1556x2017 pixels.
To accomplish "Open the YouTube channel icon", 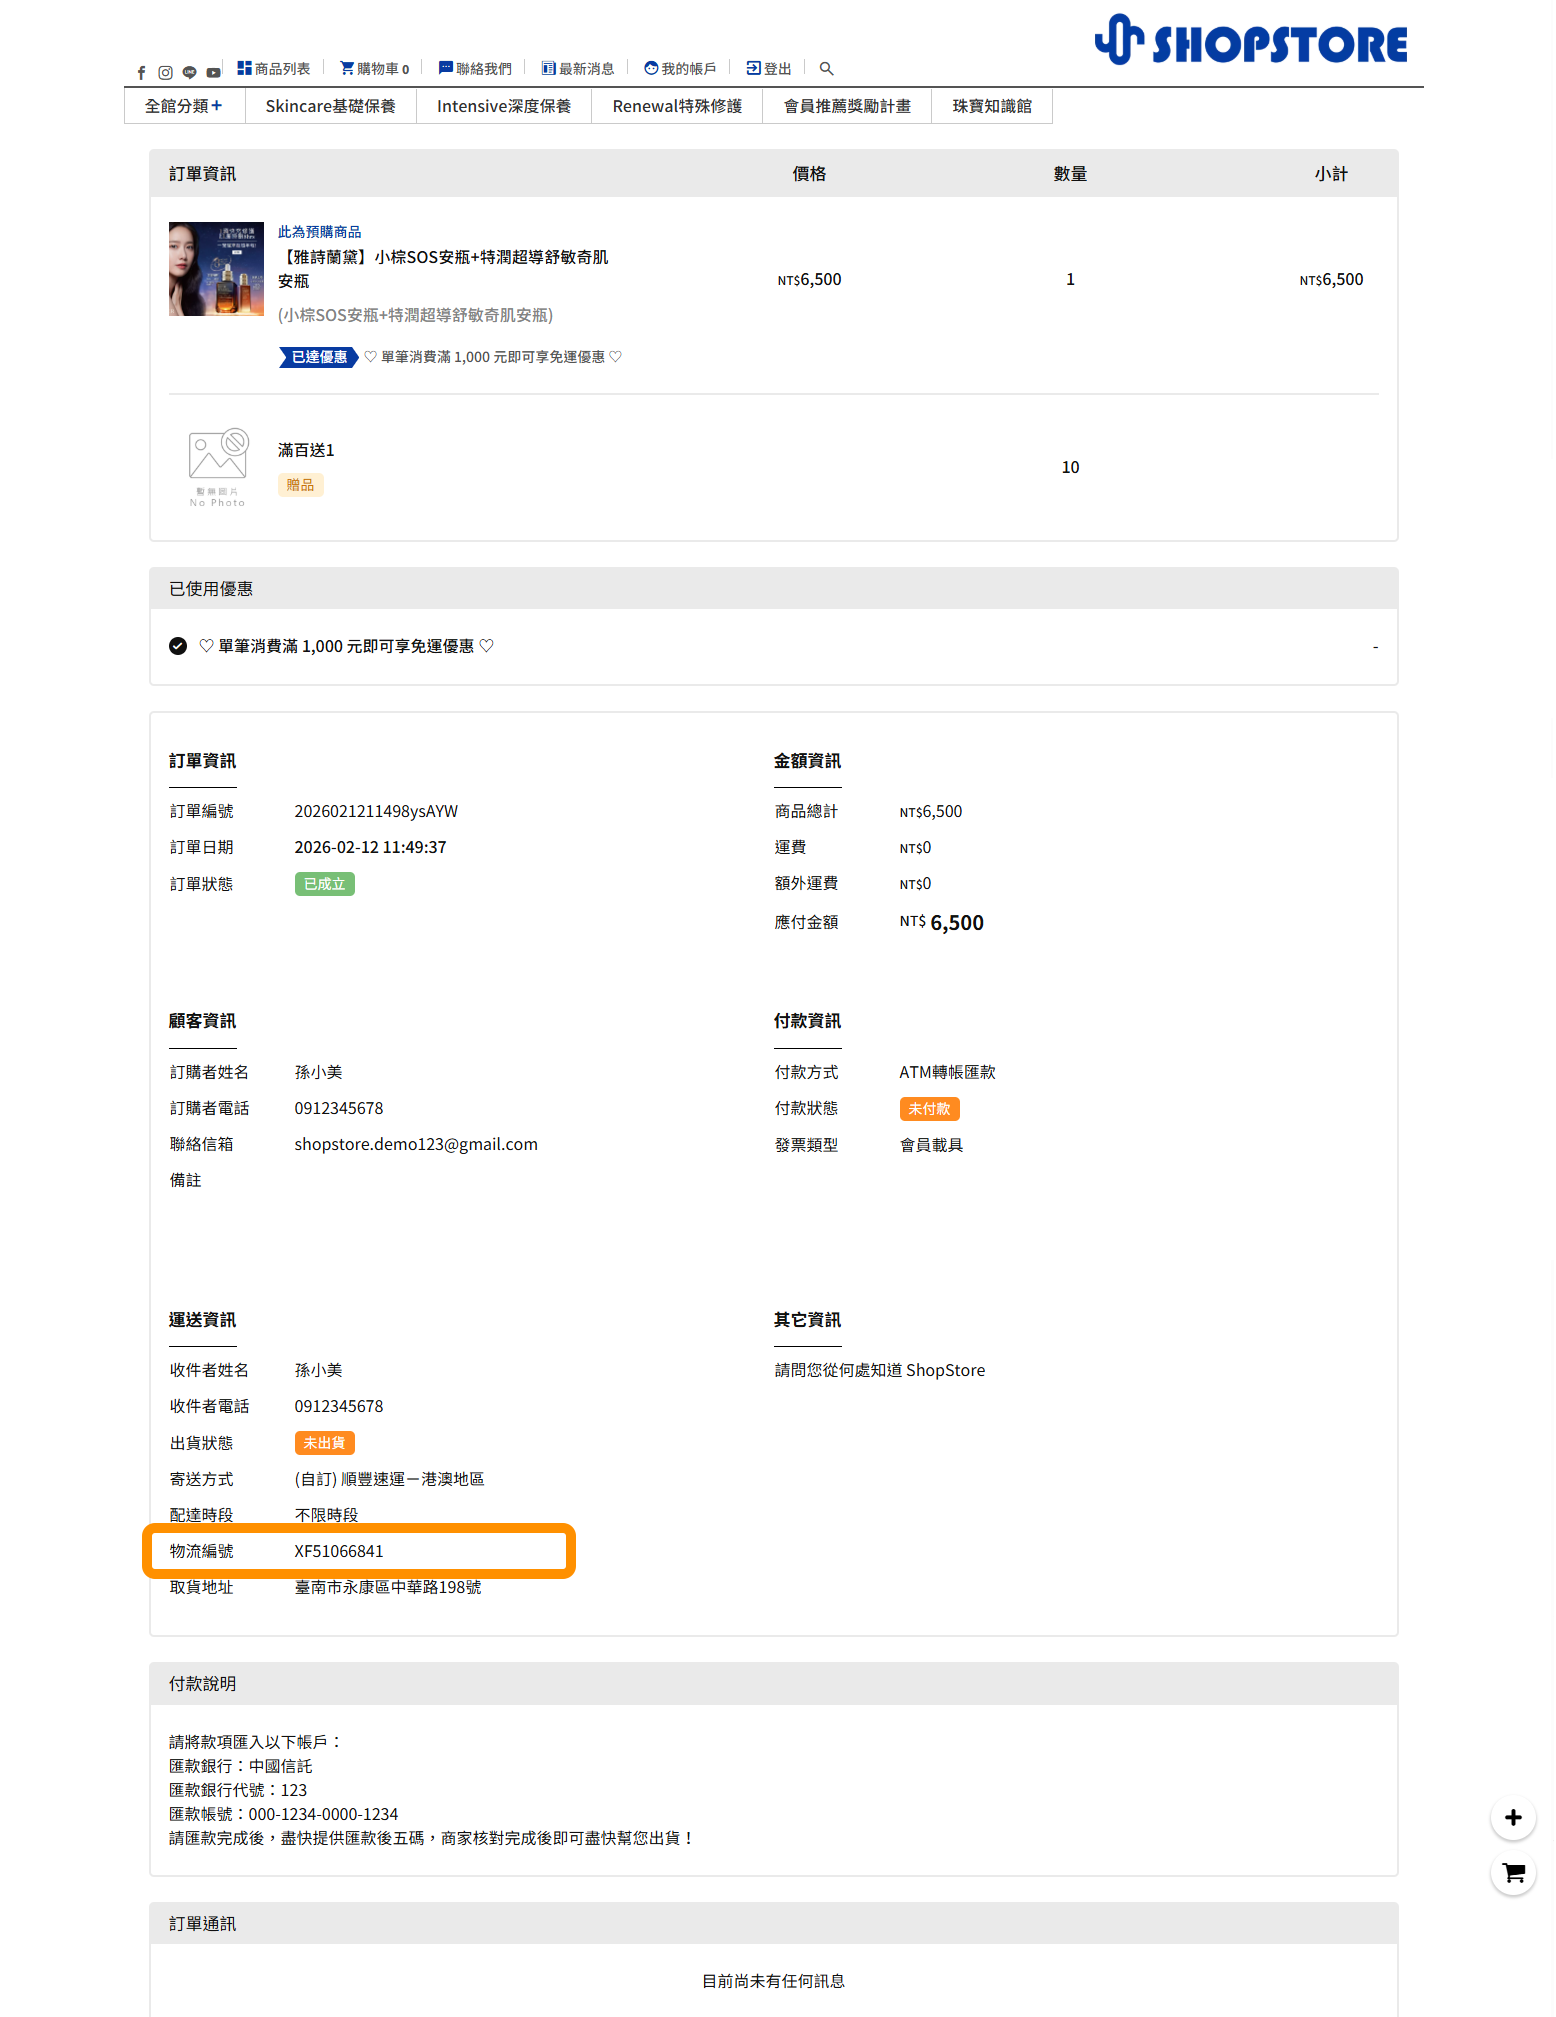I will click(213, 72).
